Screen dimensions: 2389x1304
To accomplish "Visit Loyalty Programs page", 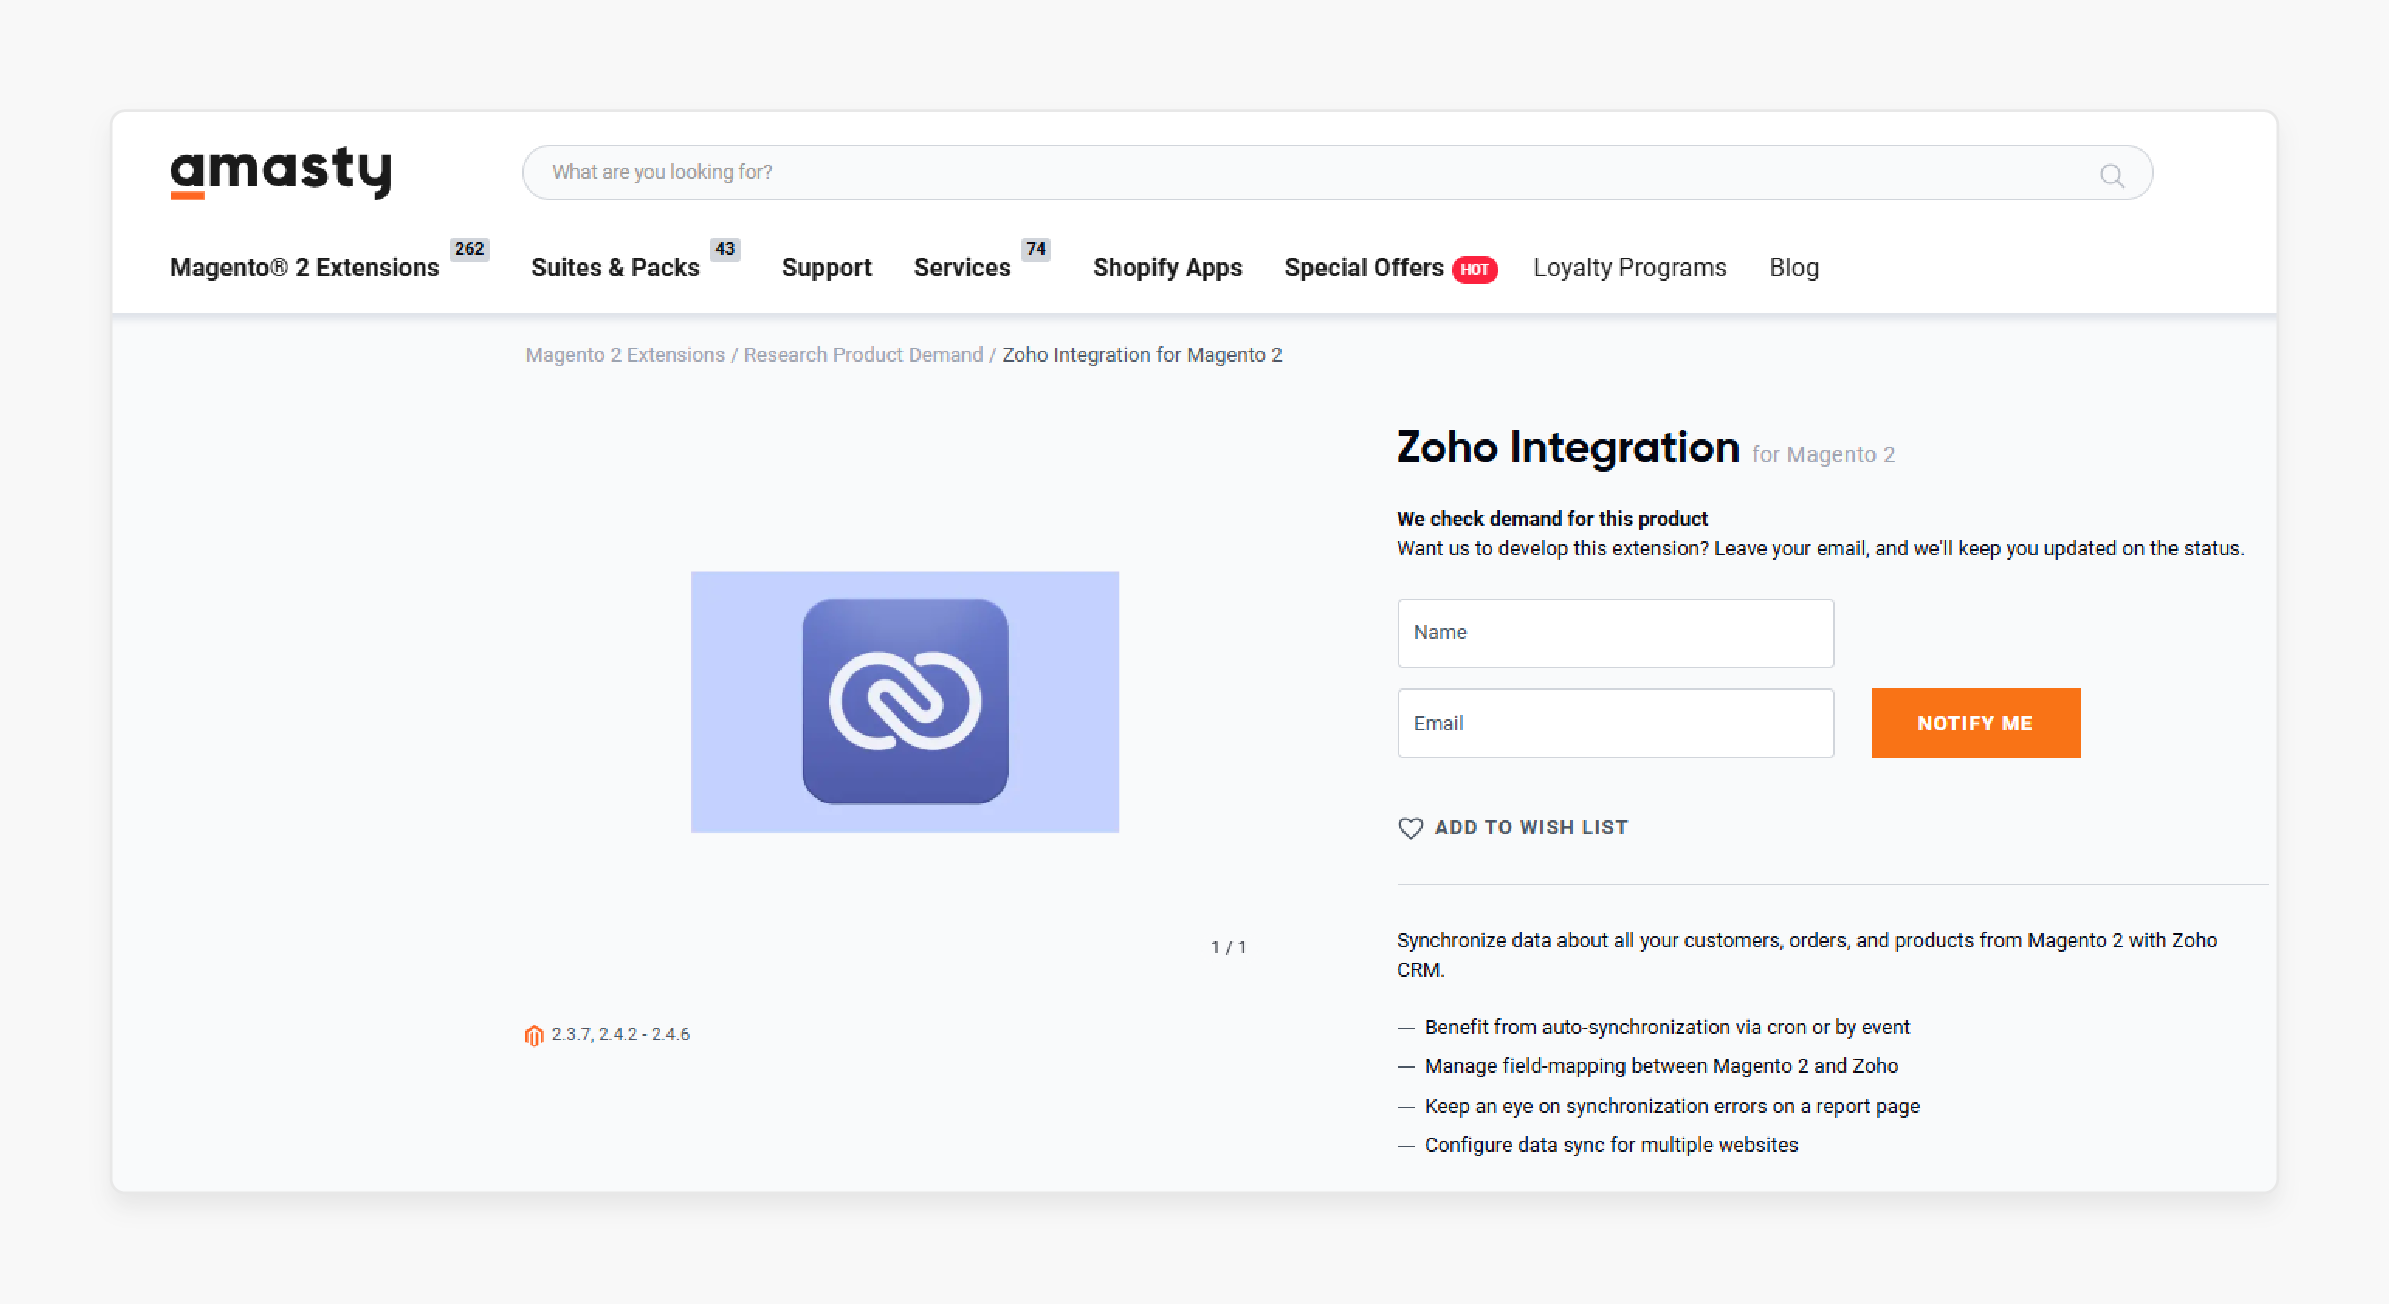I will click(1630, 268).
